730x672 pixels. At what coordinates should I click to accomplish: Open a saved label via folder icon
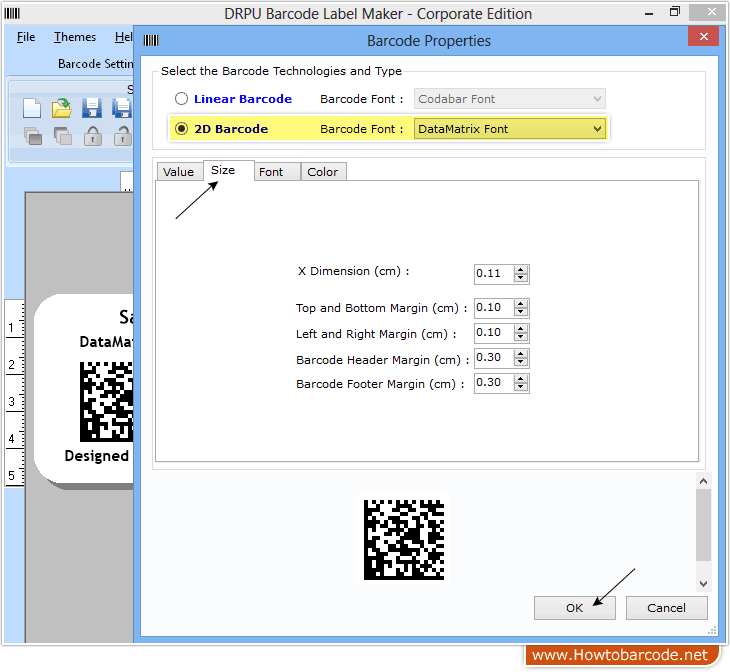(61, 108)
